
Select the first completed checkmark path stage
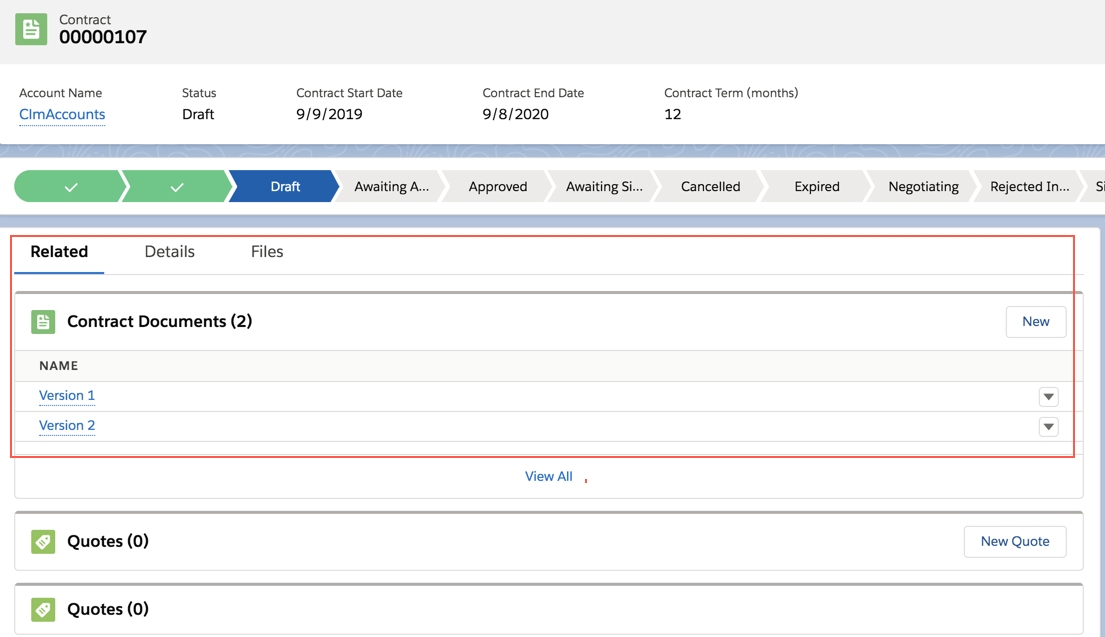click(x=70, y=187)
